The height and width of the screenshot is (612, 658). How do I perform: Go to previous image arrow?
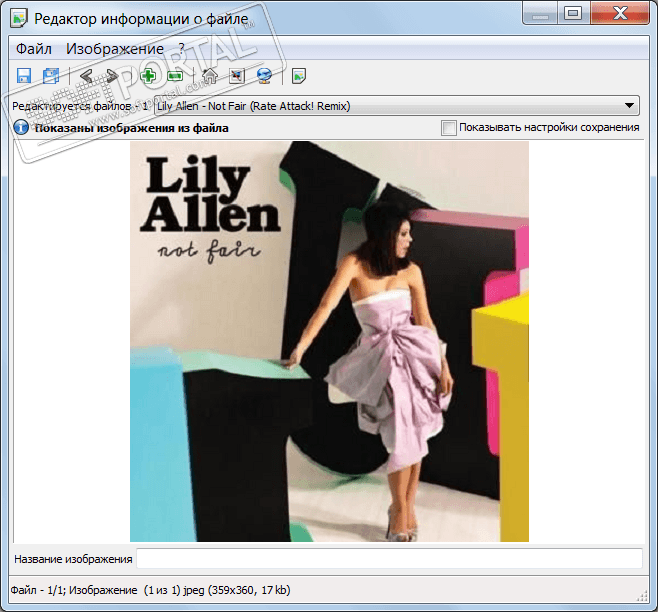pyautogui.click(x=86, y=76)
